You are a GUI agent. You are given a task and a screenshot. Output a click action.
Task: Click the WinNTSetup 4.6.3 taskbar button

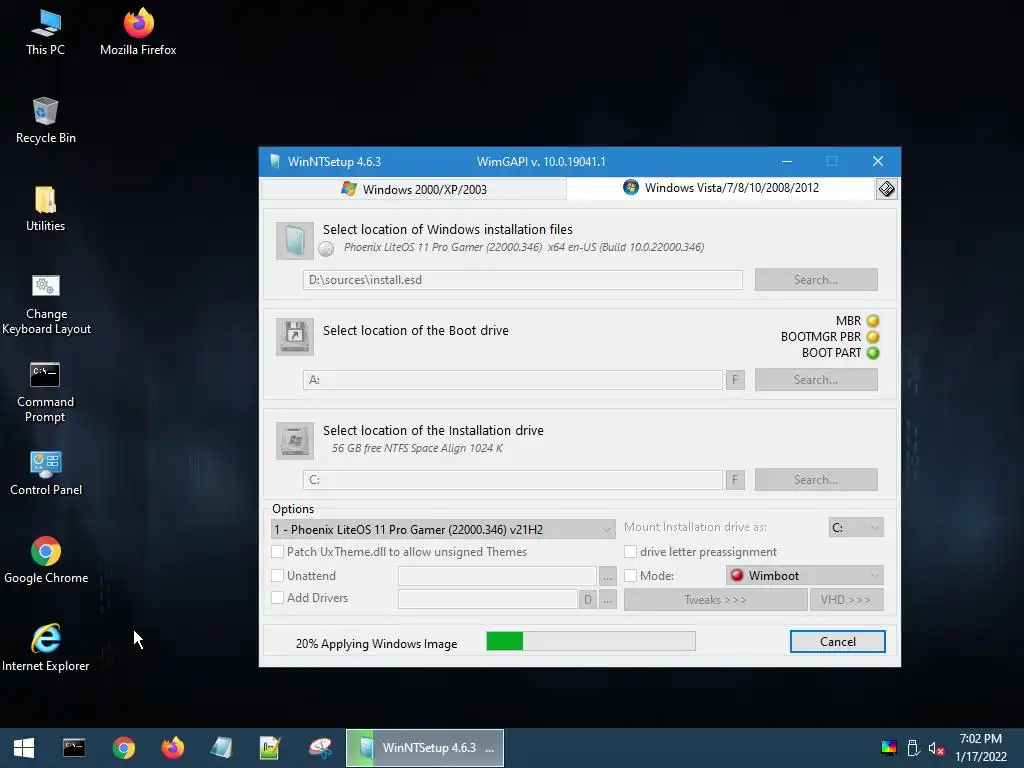point(424,748)
